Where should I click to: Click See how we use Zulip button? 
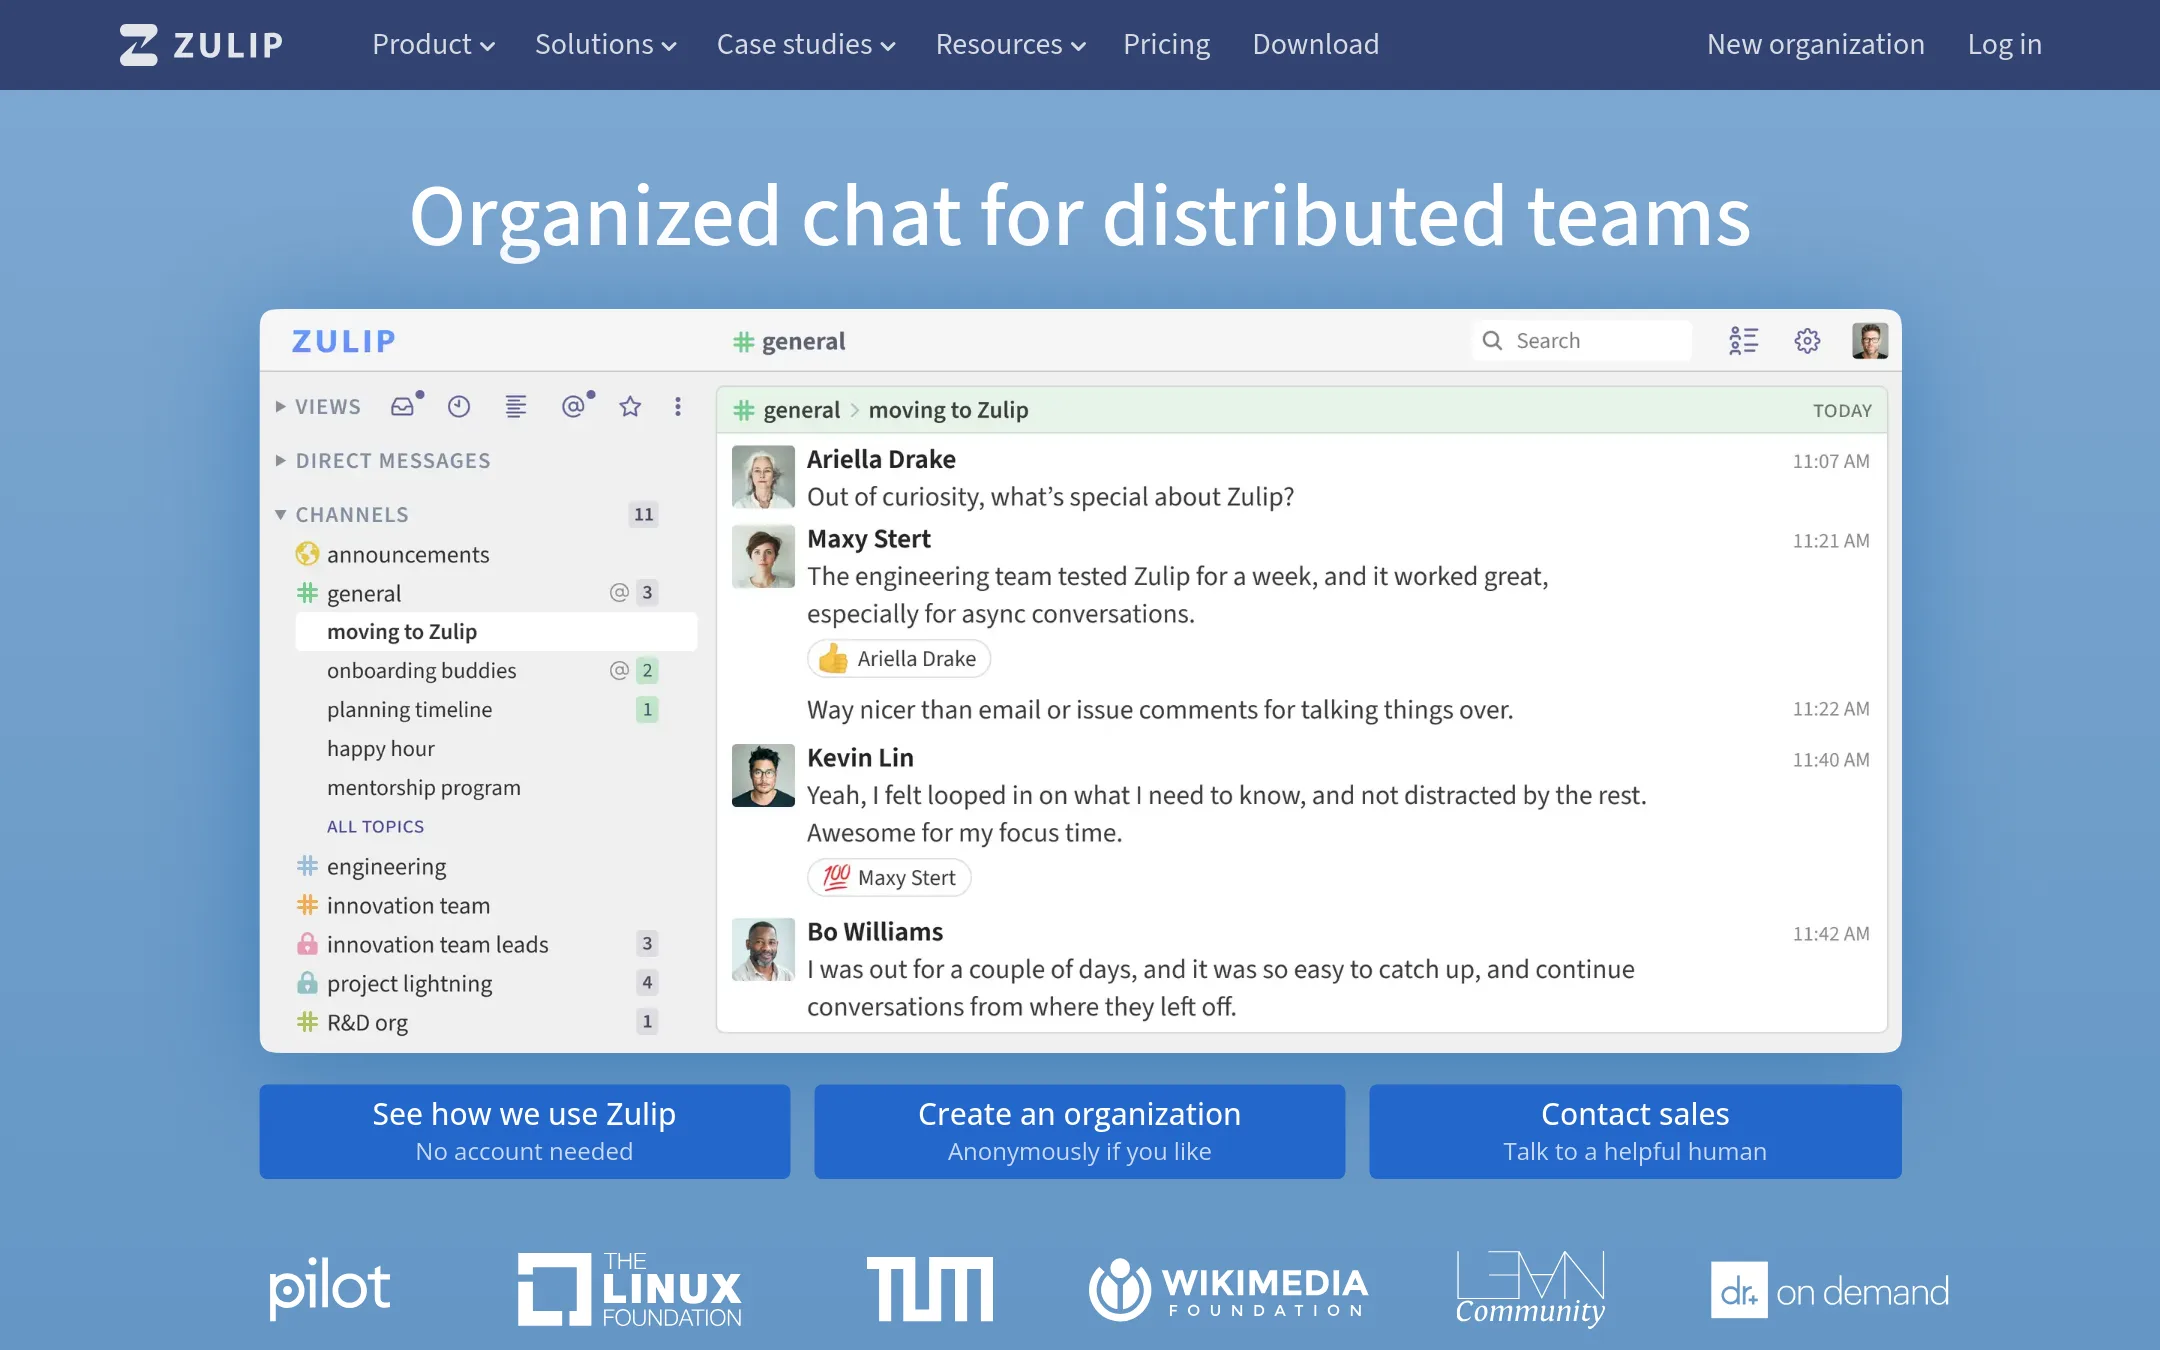tap(525, 1131)
